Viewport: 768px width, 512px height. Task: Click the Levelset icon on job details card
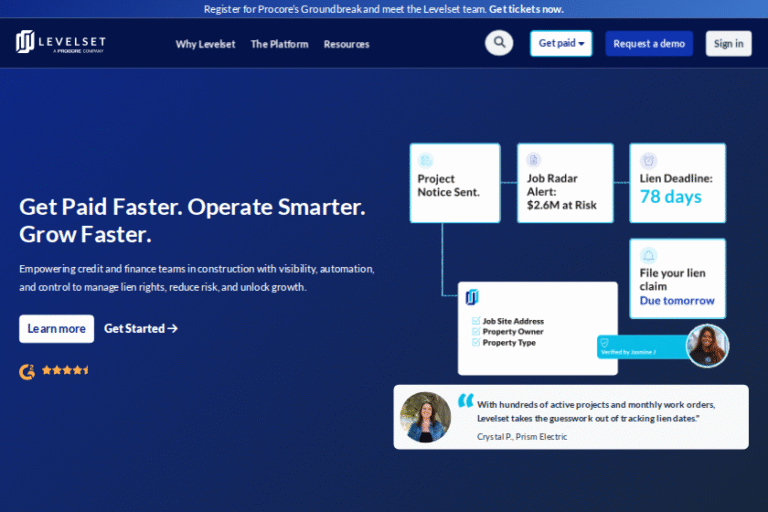(473, 297)
